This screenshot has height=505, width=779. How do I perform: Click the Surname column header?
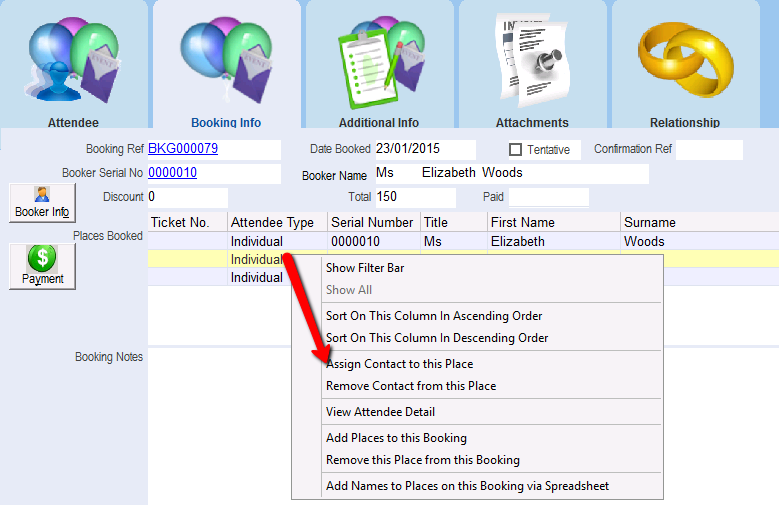pyautogui.click(x=650, y=222)
